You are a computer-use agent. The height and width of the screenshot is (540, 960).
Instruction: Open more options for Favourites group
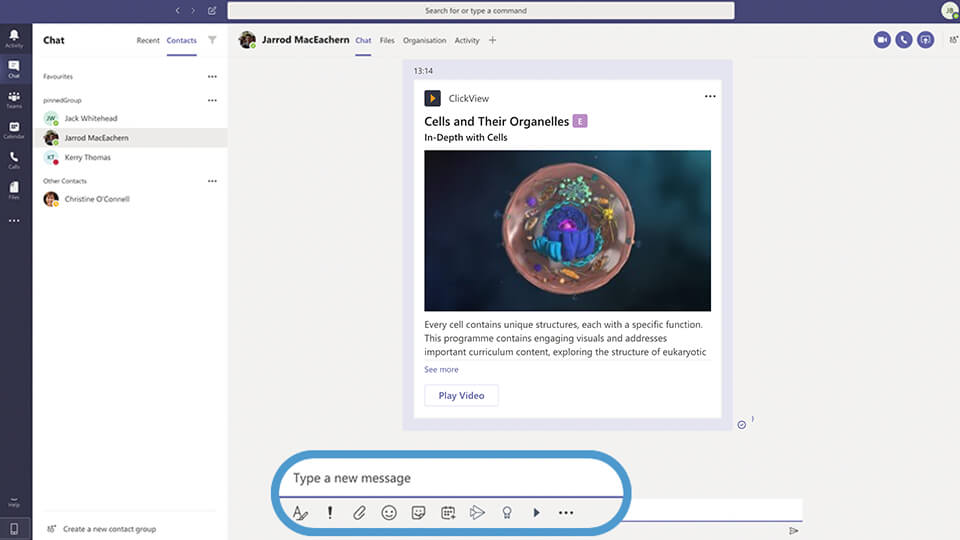(x=212, y=77)
